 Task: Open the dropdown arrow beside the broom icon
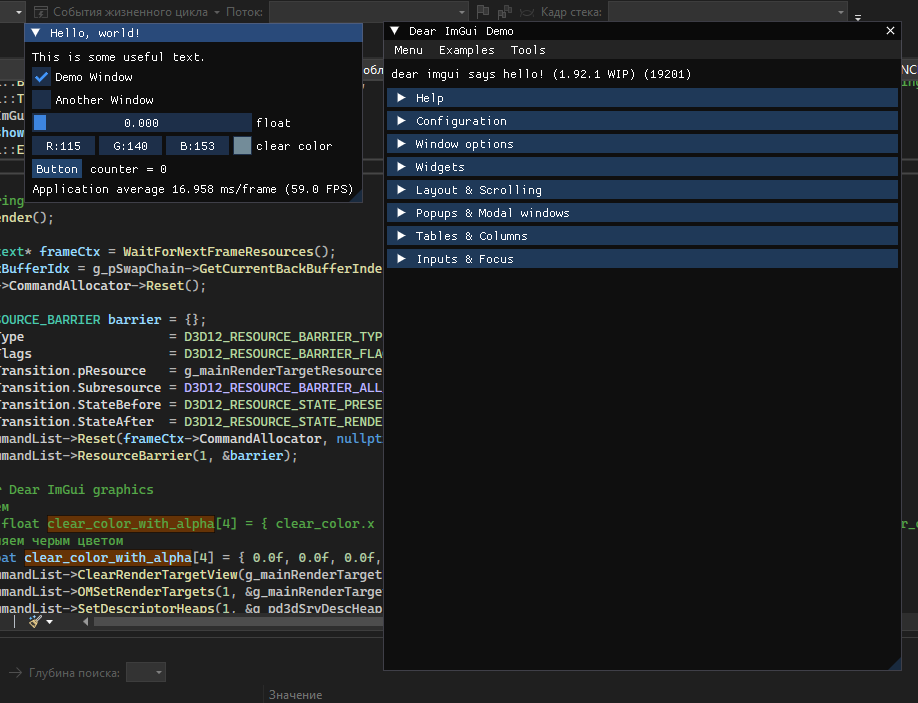50,622
